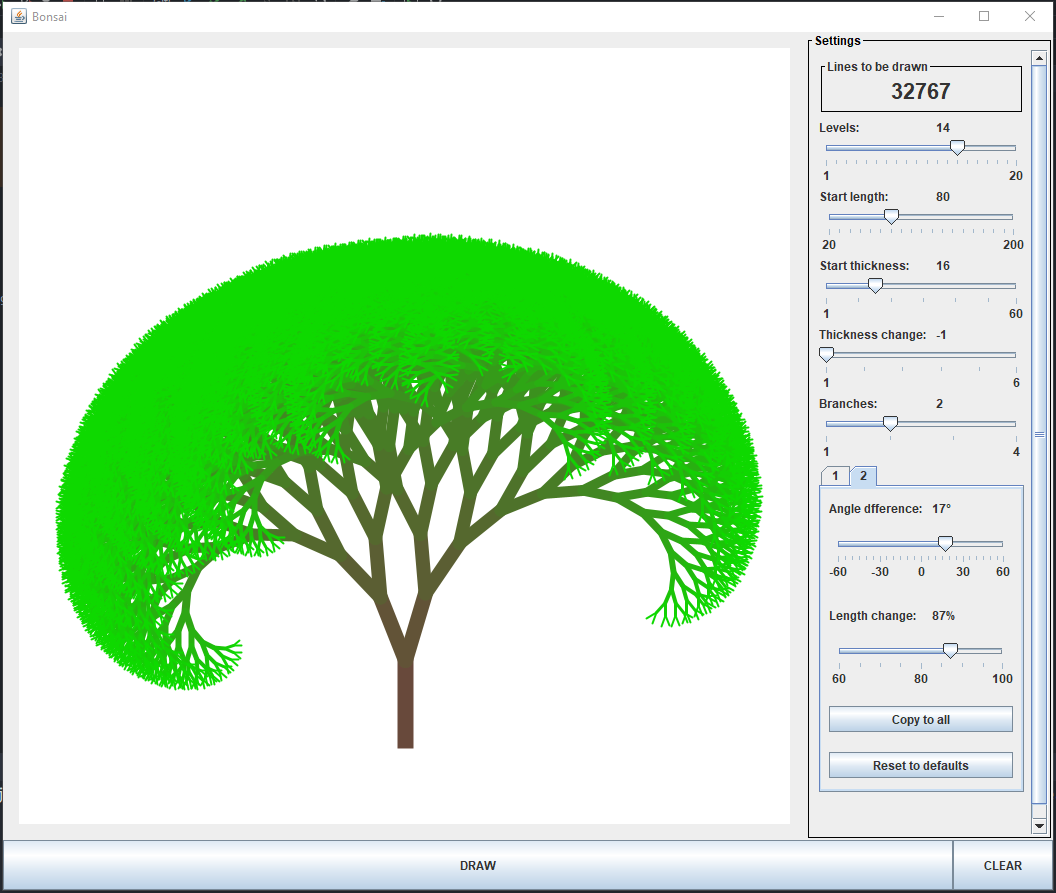1056x893 pixels.
Task: Click the Start thickness value 16
Action: point(943,265)
